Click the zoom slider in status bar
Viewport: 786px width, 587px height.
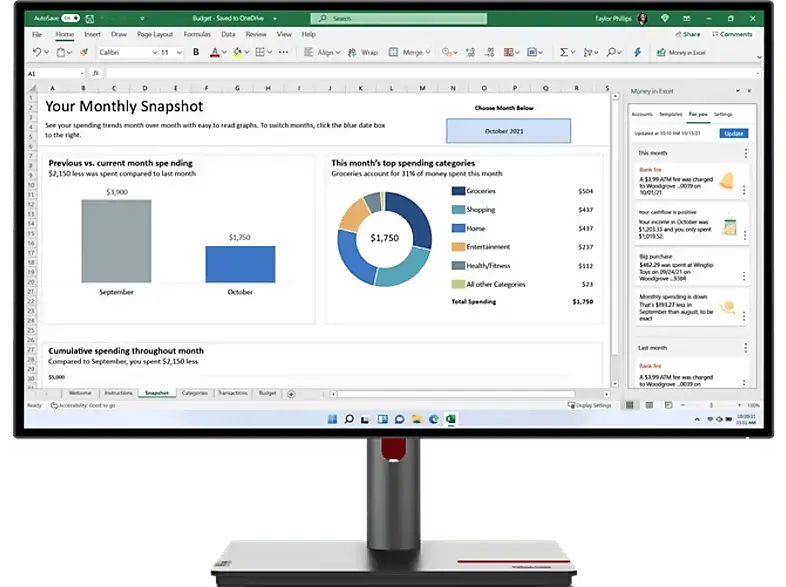[711, 405]
